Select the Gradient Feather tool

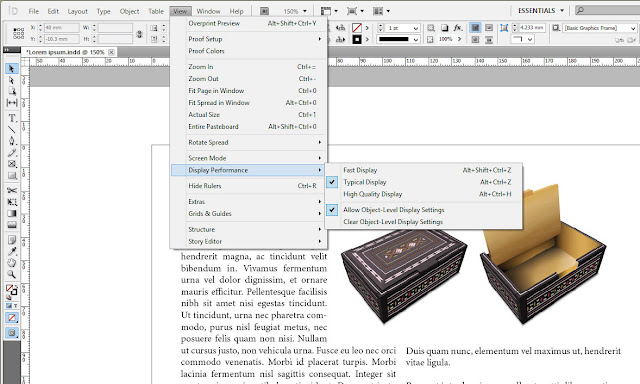(11, 224)
